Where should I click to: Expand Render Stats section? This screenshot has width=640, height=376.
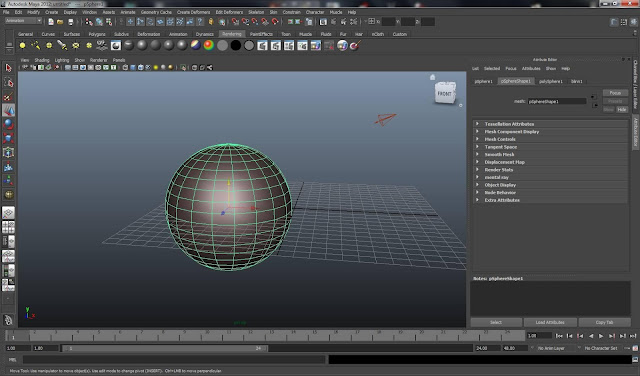pyautogui.click(x=551, y=170)
